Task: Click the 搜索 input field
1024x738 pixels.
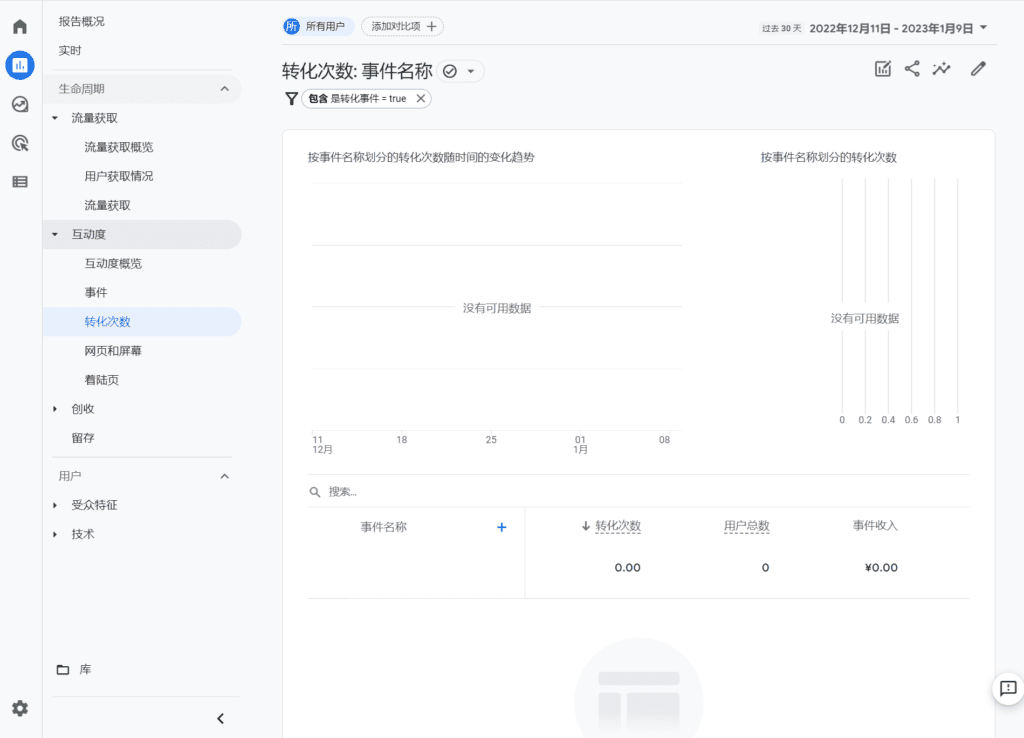Action: pyautogui.click(x=639, y=492)
